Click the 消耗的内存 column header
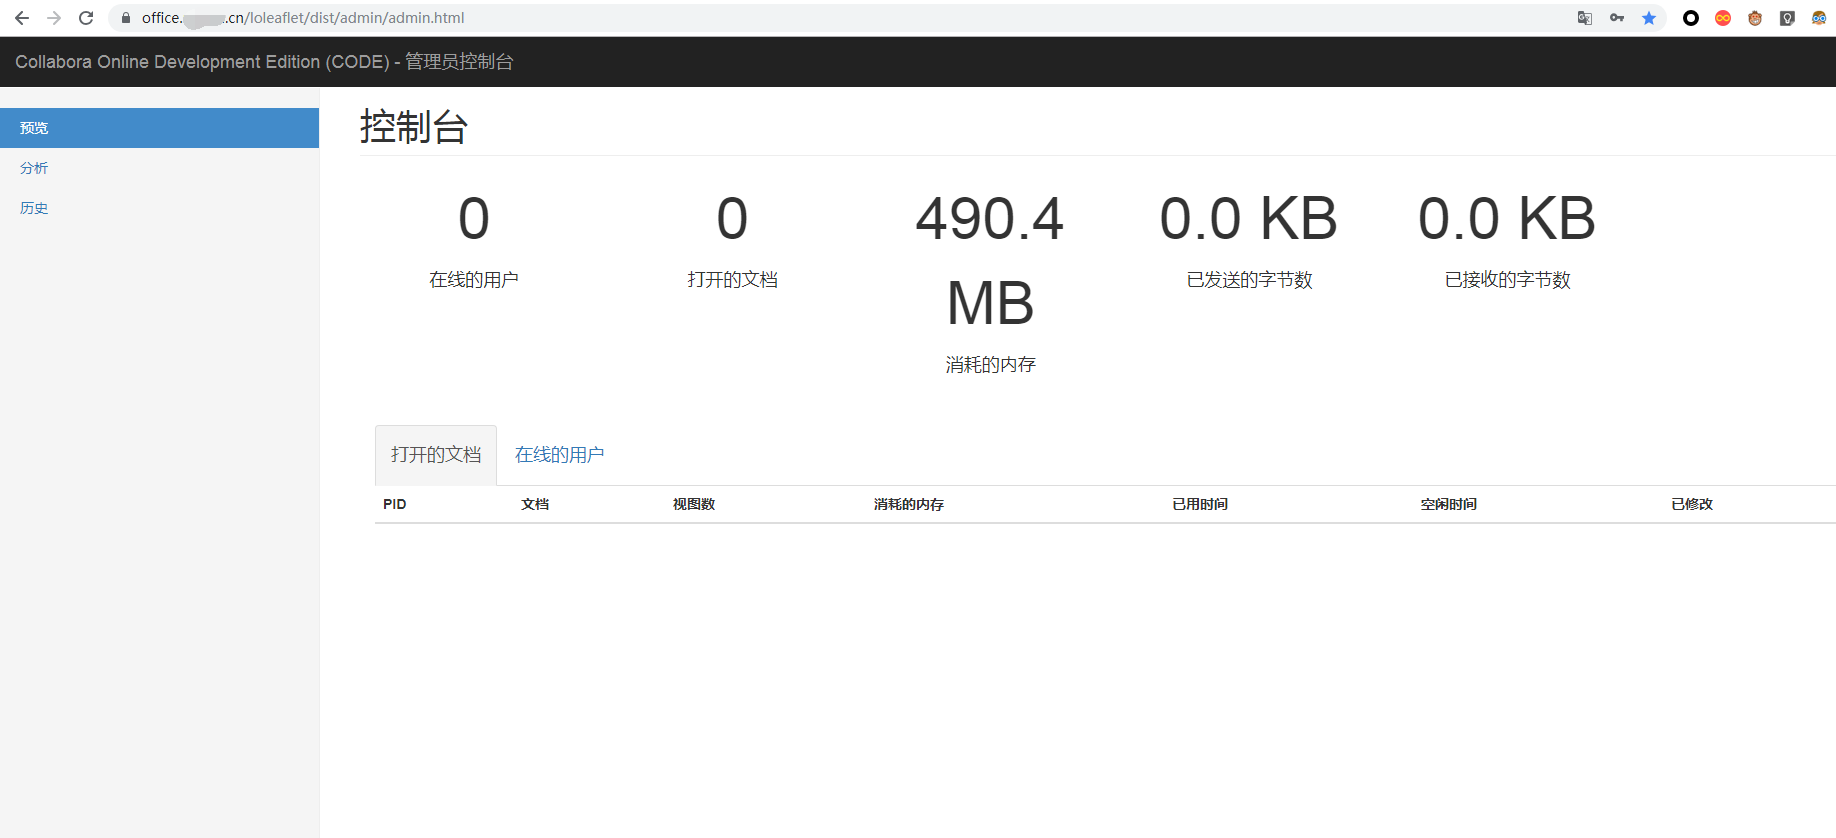This screenshot has width=1836, height=838. tap(909, 504)
